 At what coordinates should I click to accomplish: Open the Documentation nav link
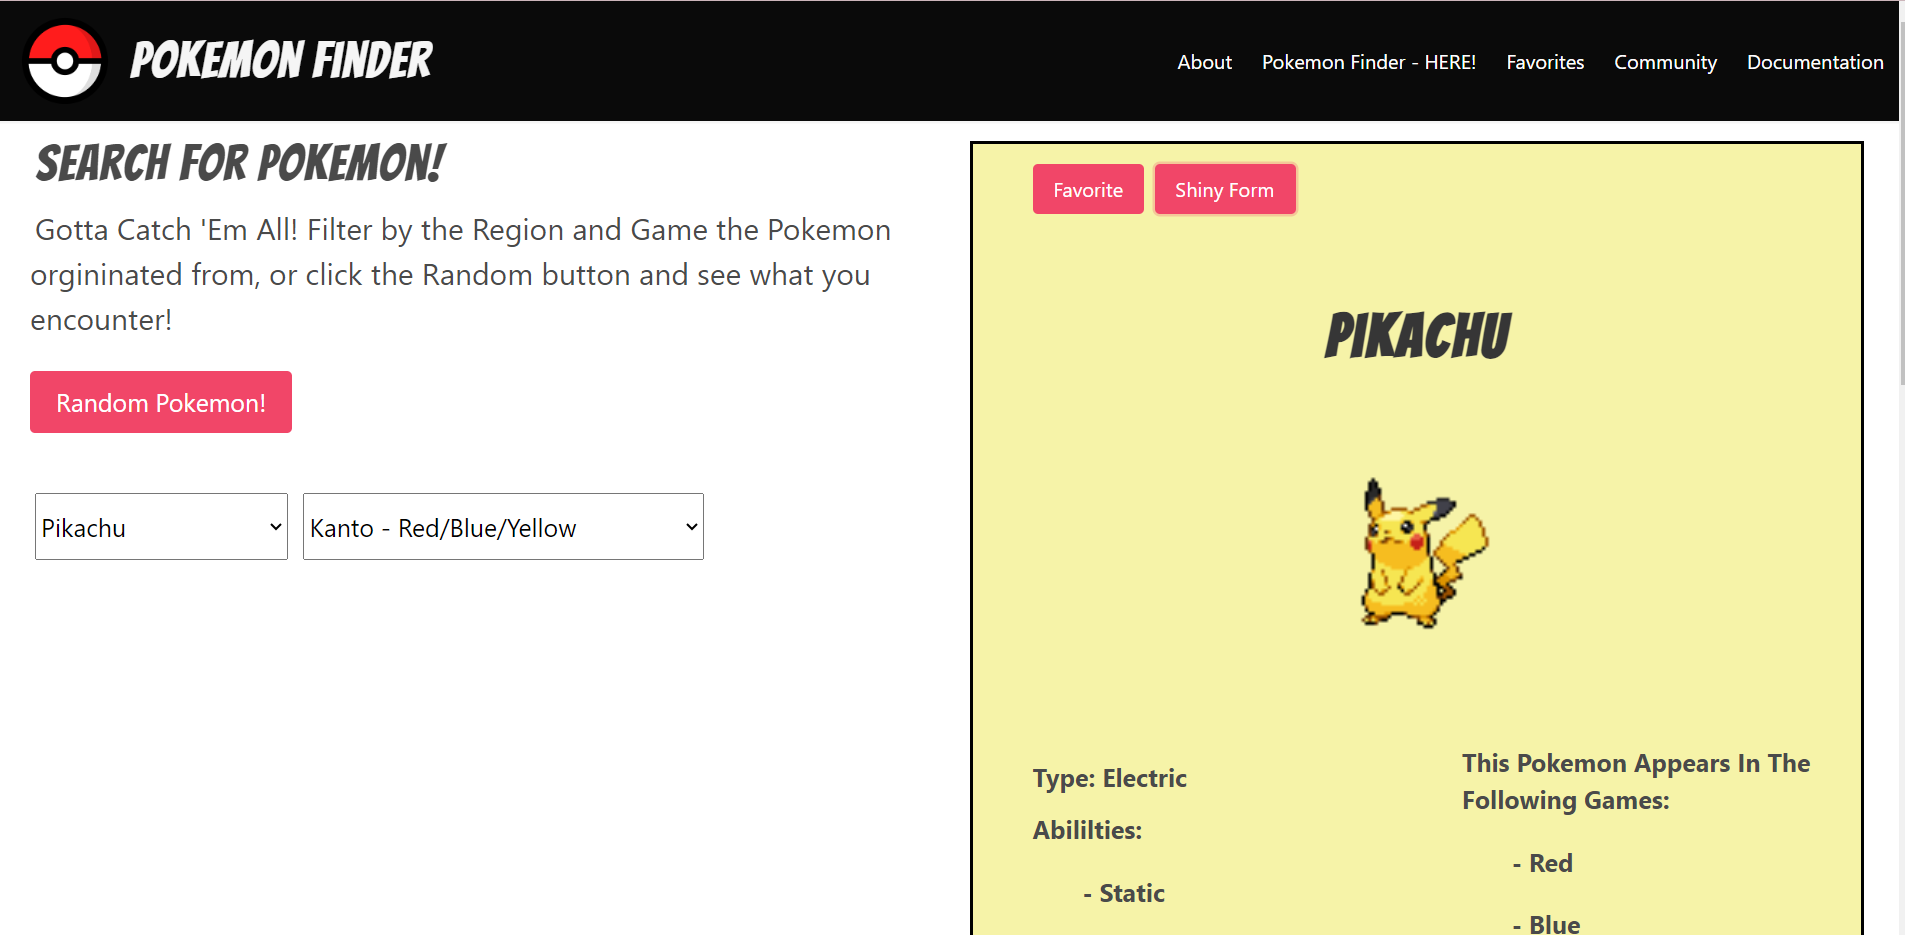tap(1814, 62)
